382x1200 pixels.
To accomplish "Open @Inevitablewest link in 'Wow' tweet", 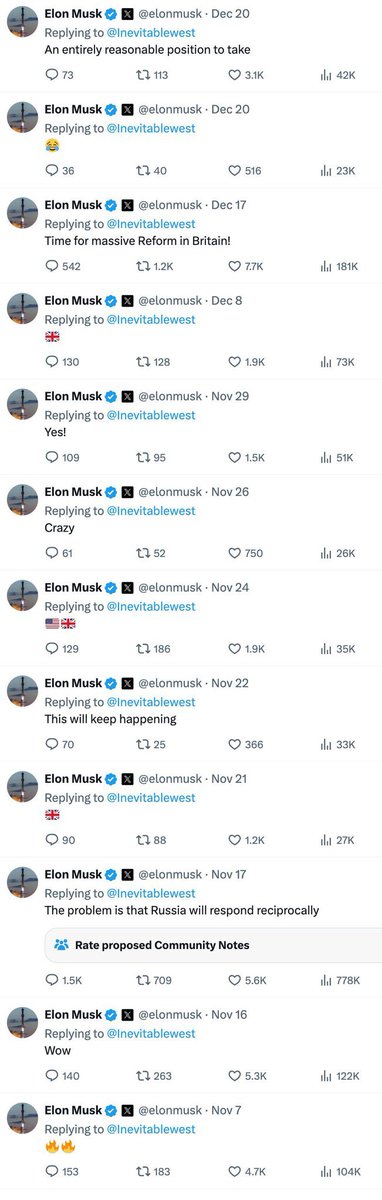I will pos(151,1034).
